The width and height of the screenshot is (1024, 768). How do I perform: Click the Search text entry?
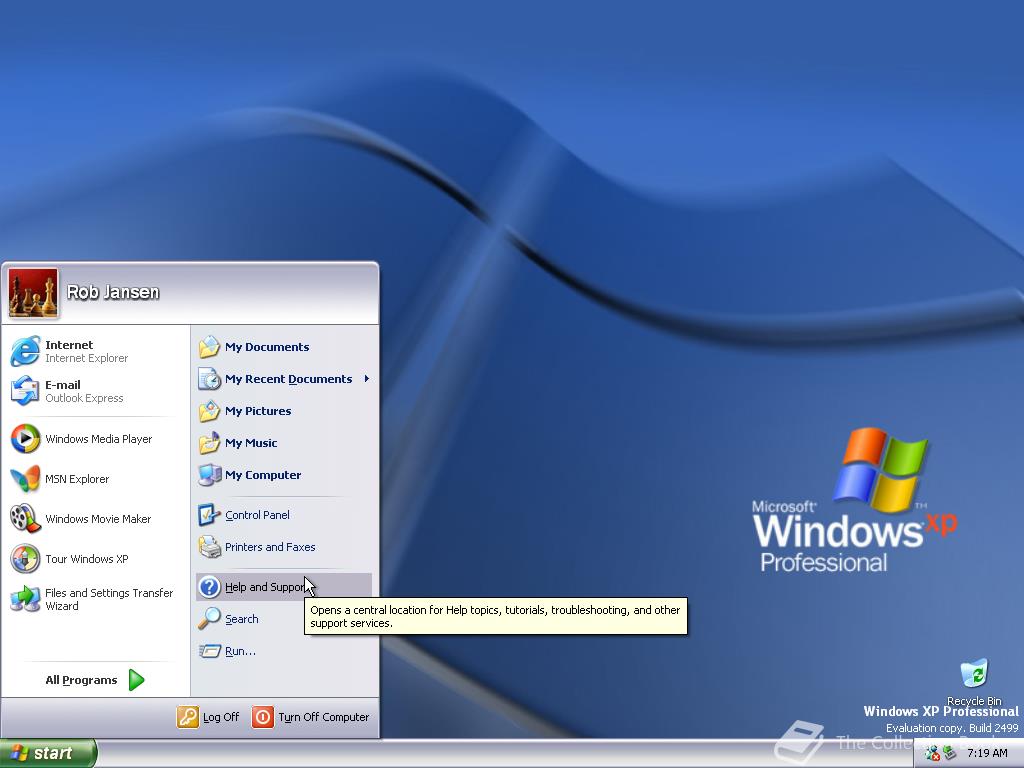(x=242, y=618)
